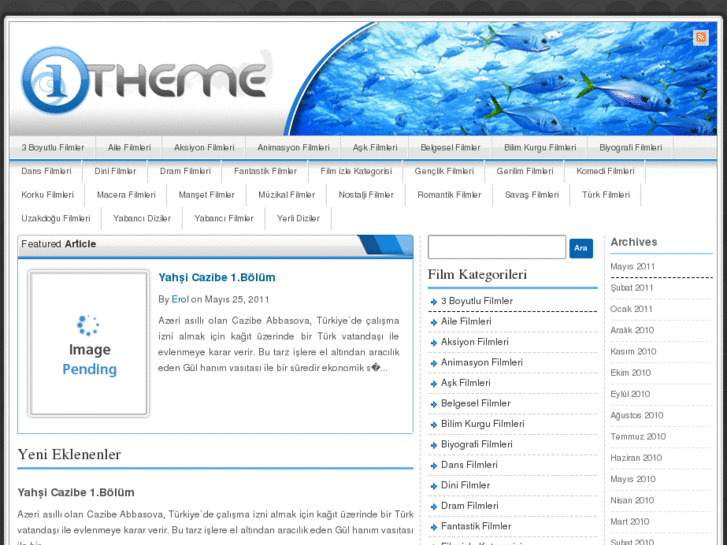The height and width of the screenshot is (545, 727).
Task: Open Manşet Filmler nav item
Action: click(x=206, y=195)
